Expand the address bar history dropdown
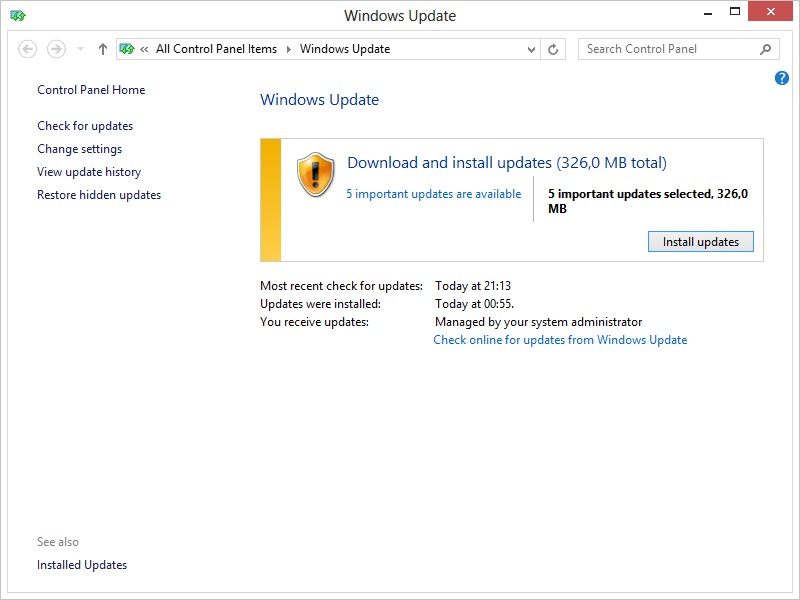 tap(531, 49)
